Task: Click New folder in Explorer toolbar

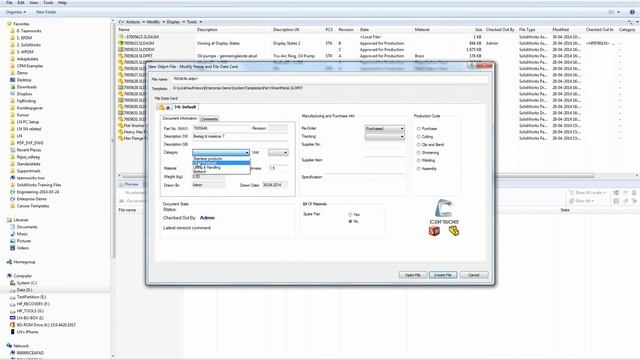Action: pos(46,12)
